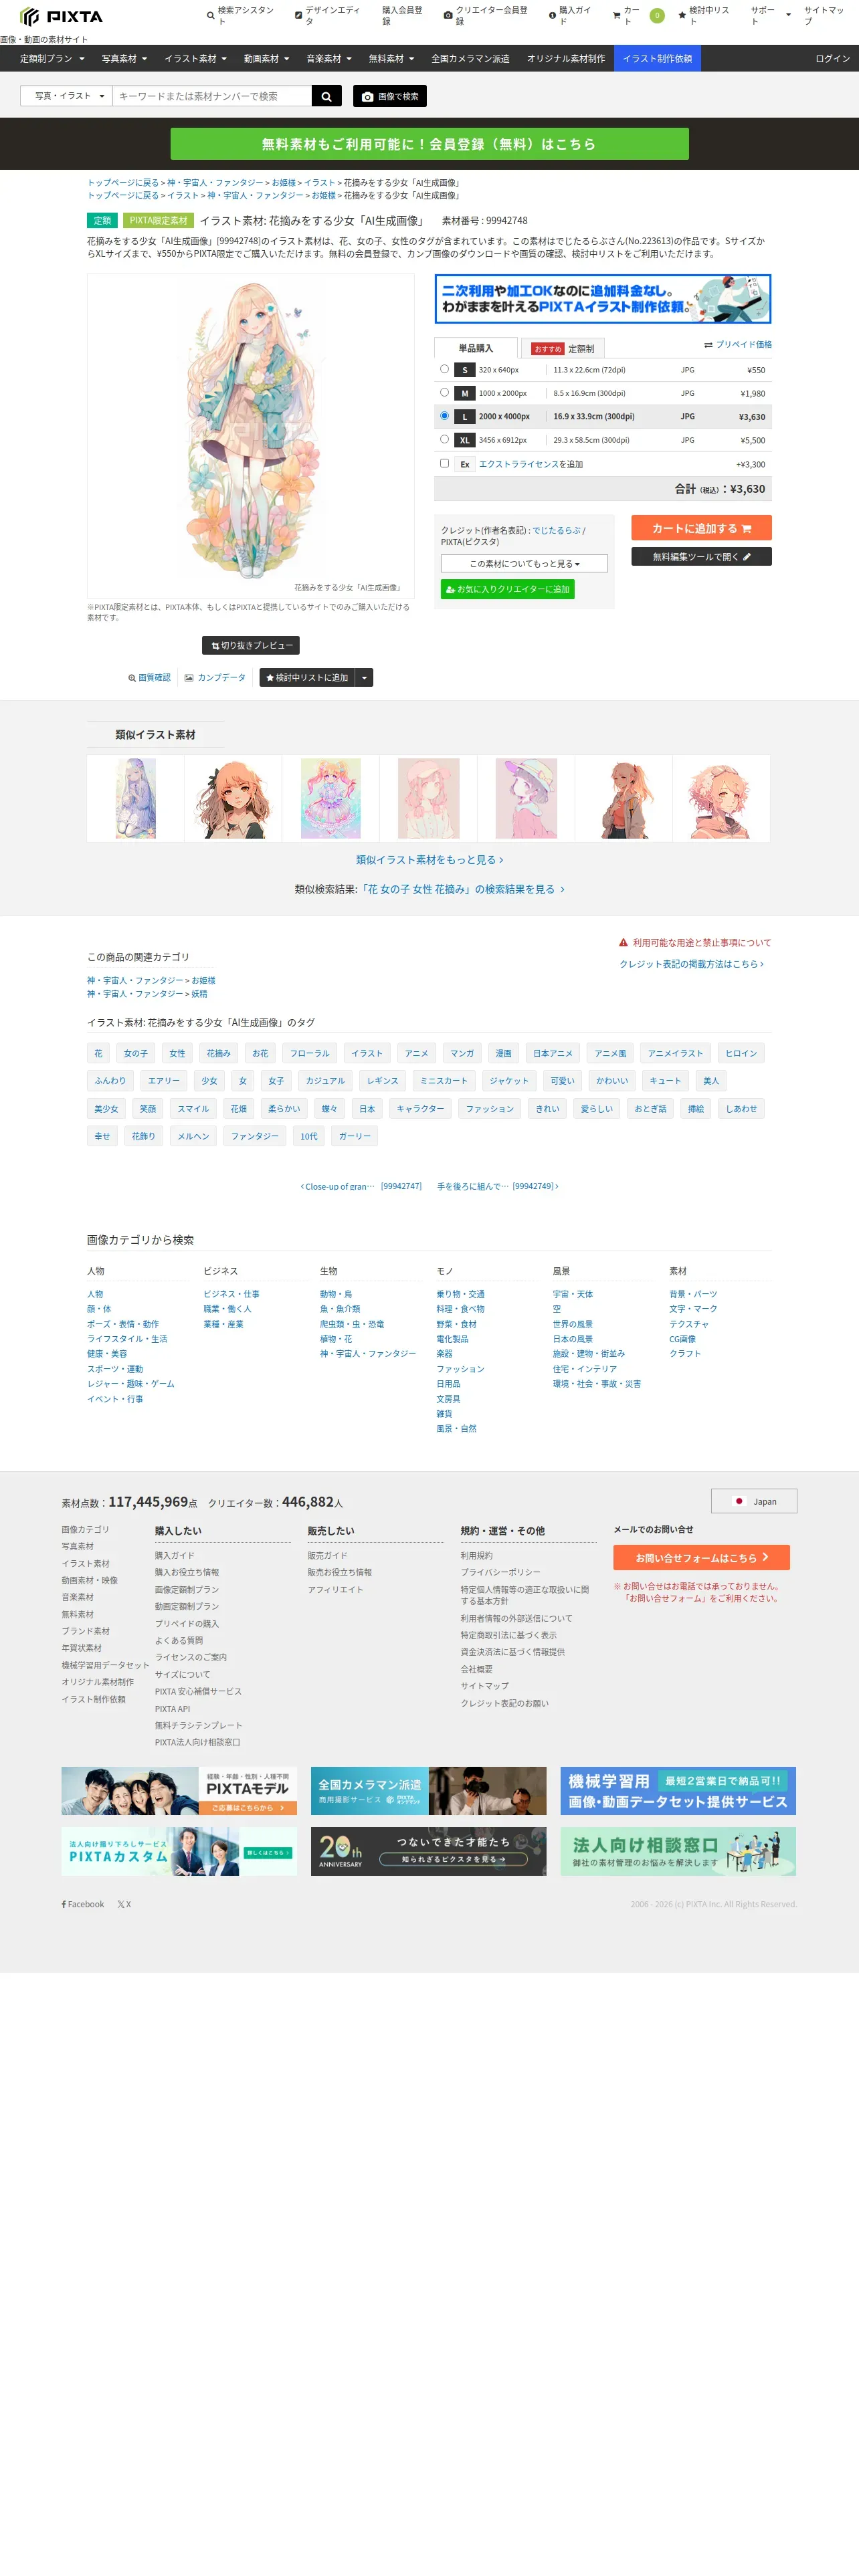Screen dimensions: 859x2576
Task: Open 購入ガイド via its info icon
Action: point(552,16)
